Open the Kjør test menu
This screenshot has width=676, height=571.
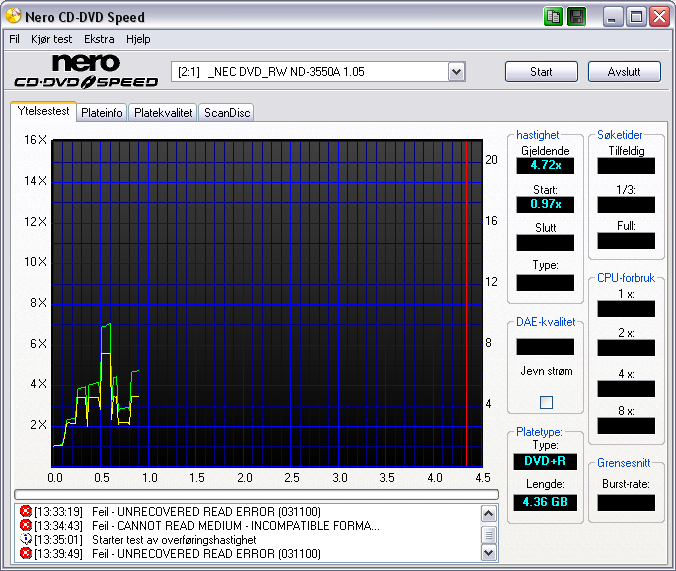pyautogui.click(x=54, y=39)
